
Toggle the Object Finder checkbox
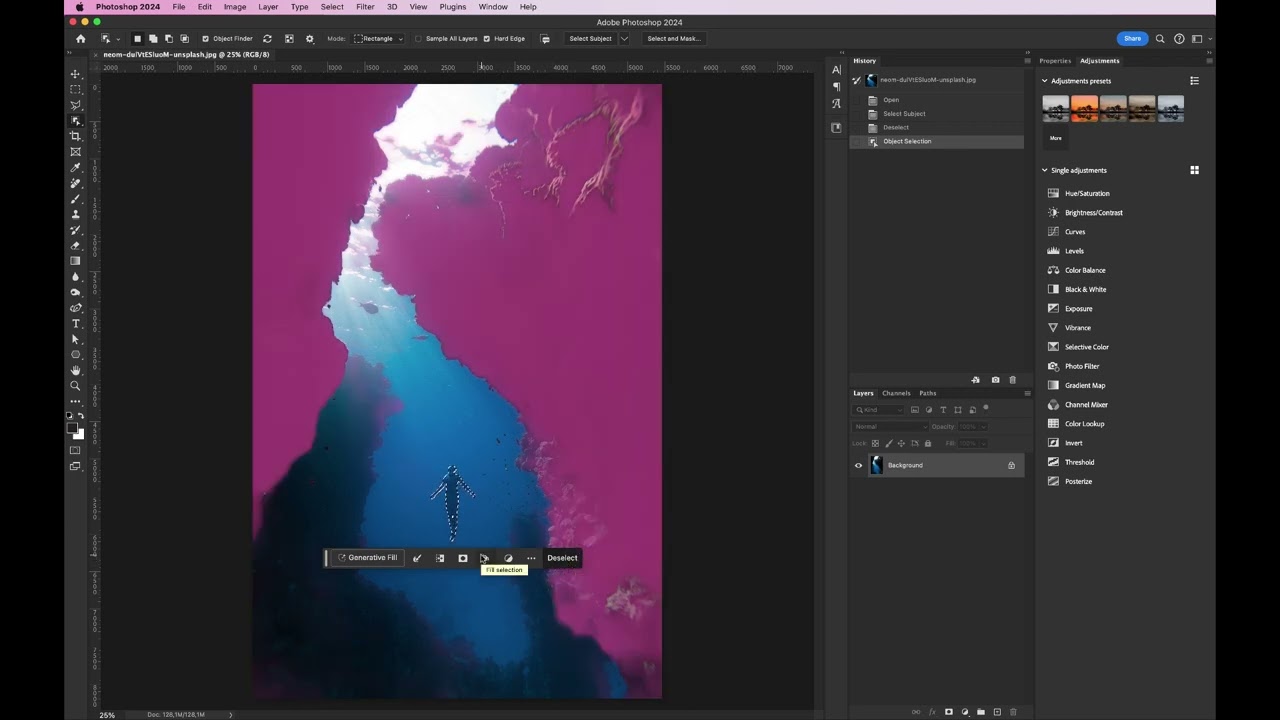click(x=206, y=39)
